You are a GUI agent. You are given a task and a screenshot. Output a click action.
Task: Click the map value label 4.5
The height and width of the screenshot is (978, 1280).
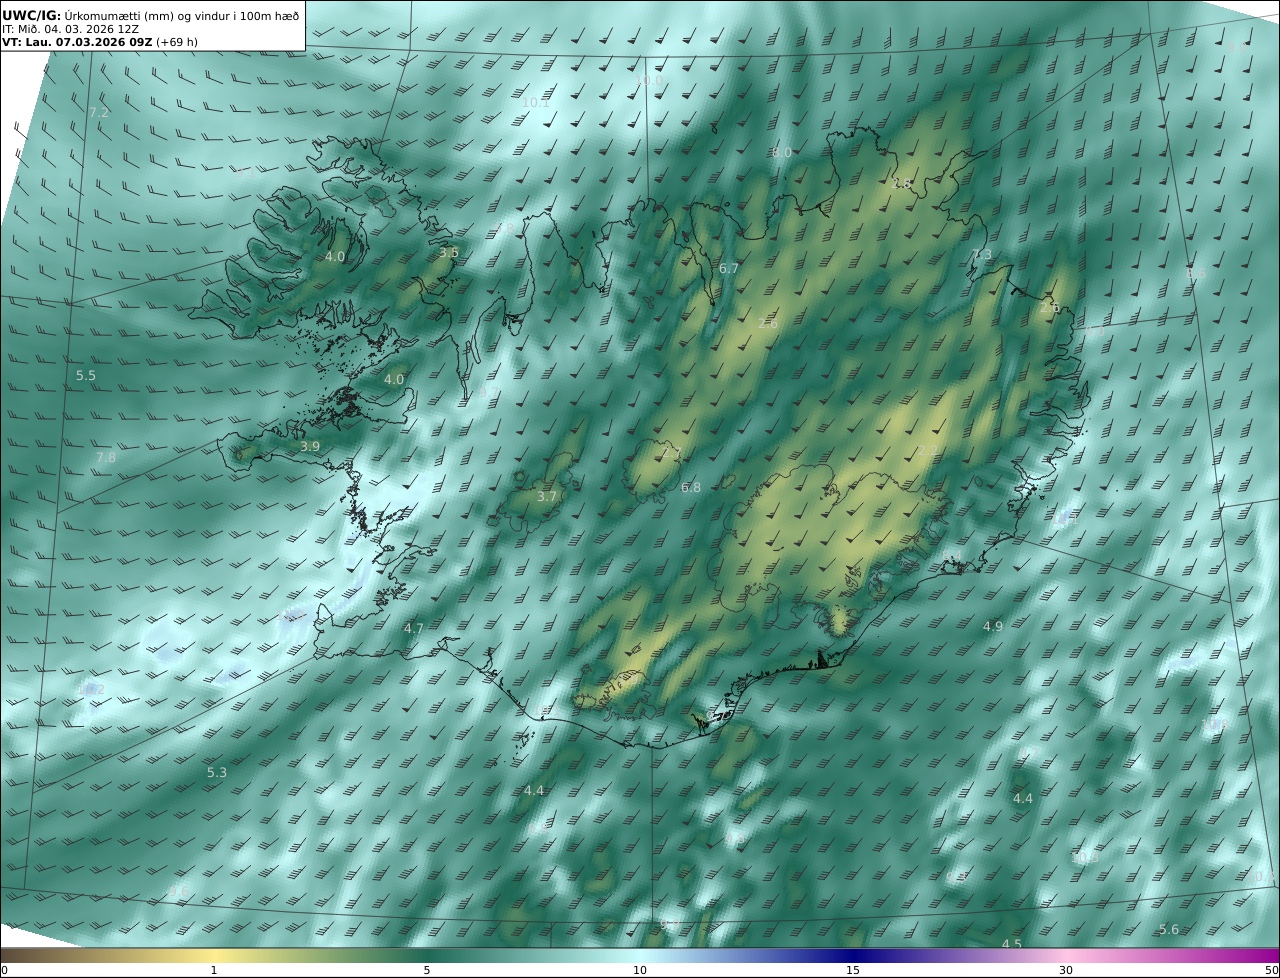[x=1012, y=944]
